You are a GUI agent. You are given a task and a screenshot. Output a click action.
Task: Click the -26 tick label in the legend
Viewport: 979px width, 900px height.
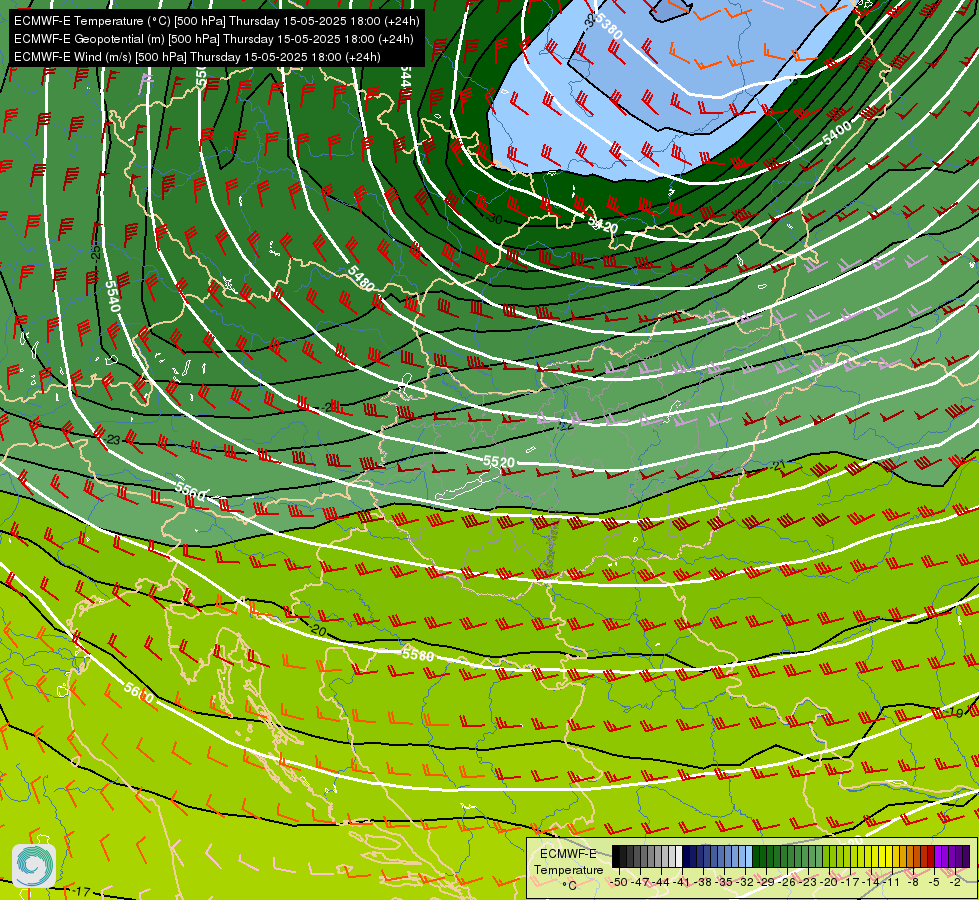click(787, 882)
